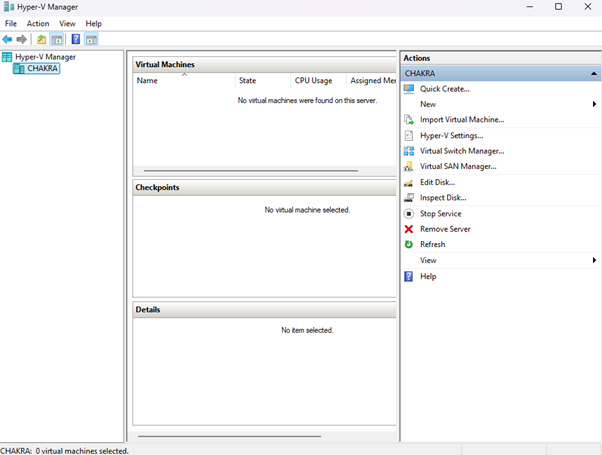Expand the View submenu in Actions

pos(594,260)
